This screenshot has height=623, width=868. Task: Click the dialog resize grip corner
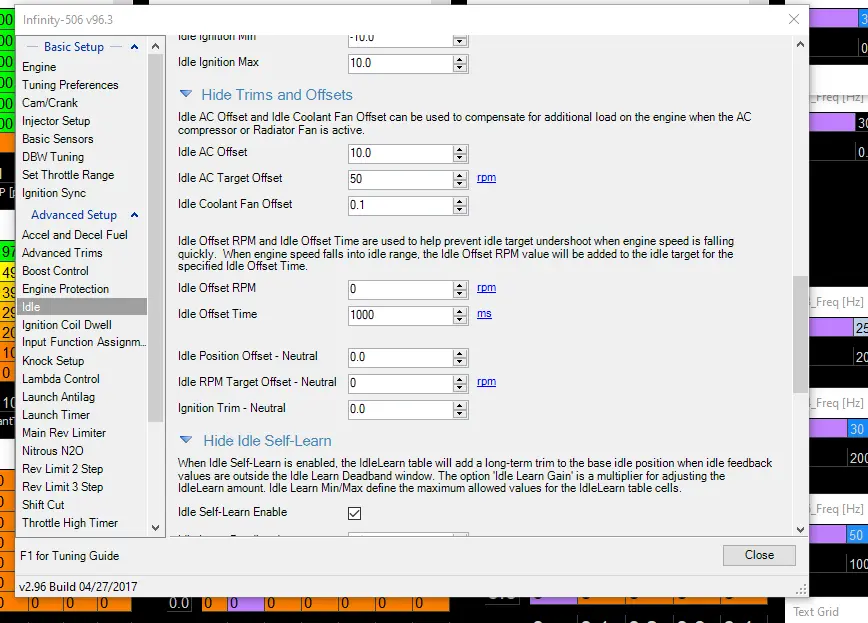coord(801,590)
